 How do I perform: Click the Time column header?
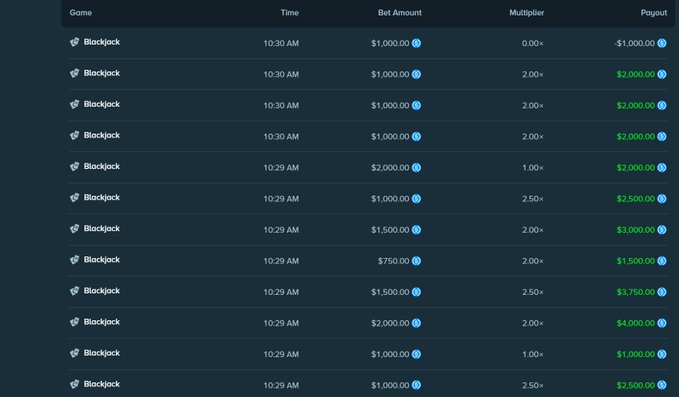tap(290, 13)
